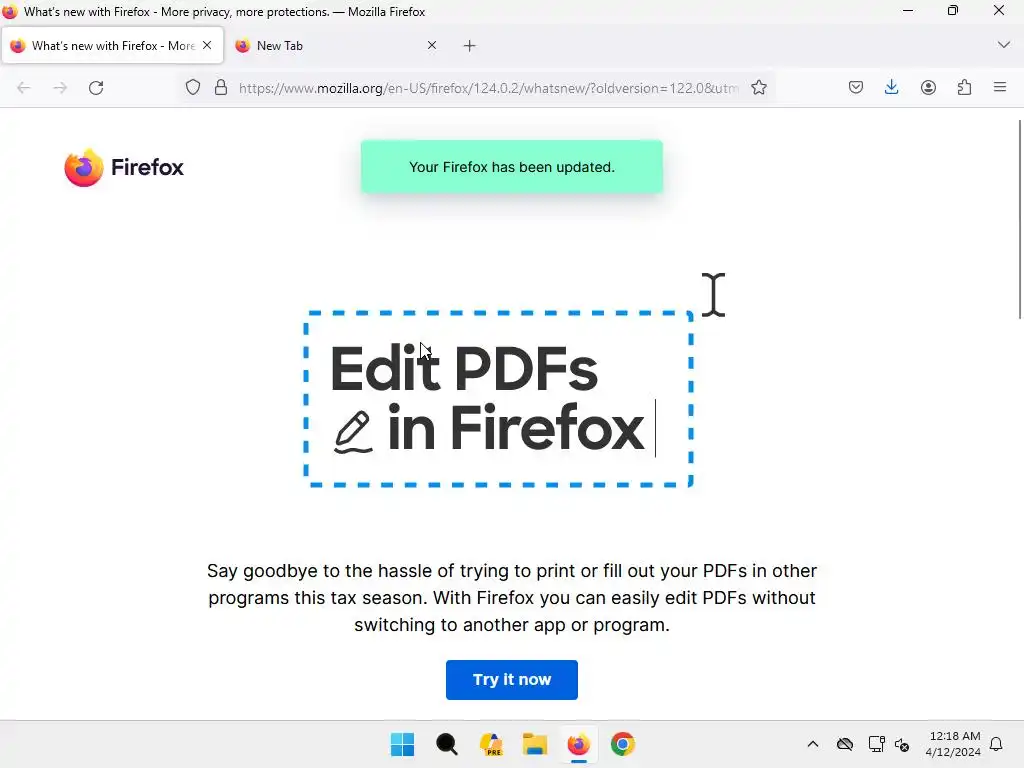The height and width of the screenshot is (768, 1024).
Task: Open the notifications bell icon
Action: 996,744
